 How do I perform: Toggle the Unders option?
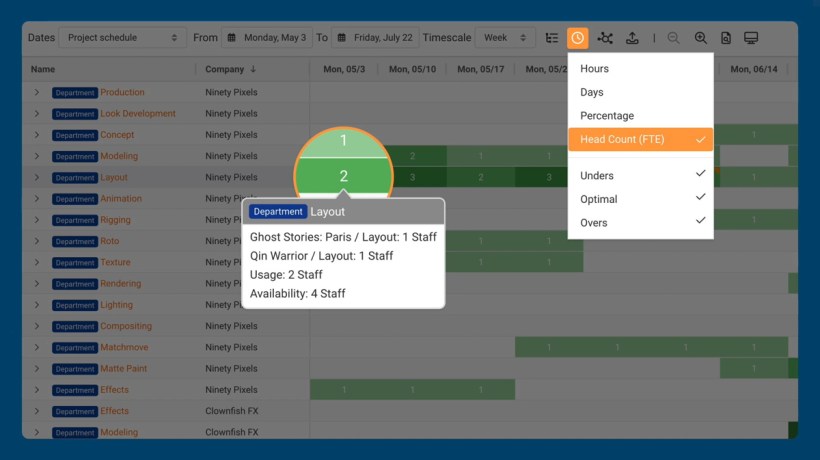(x=641, y=175)
